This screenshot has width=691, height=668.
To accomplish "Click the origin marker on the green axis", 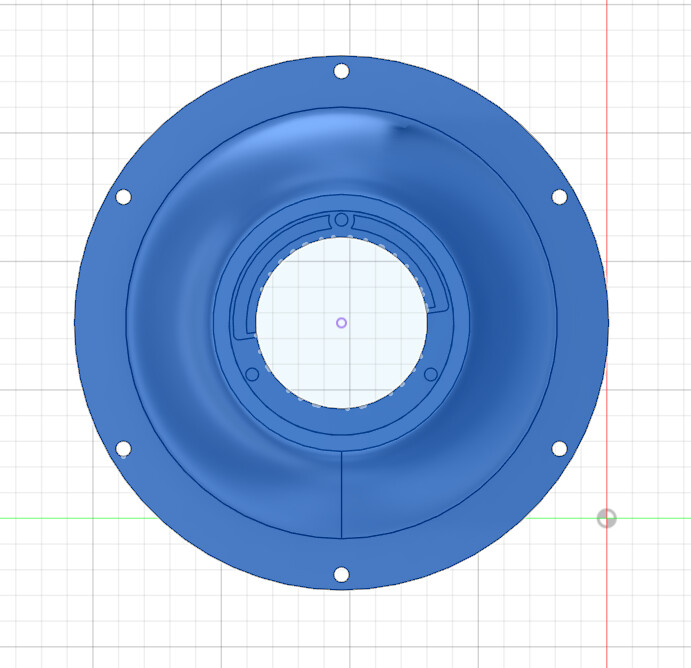I will click(606, 518).
